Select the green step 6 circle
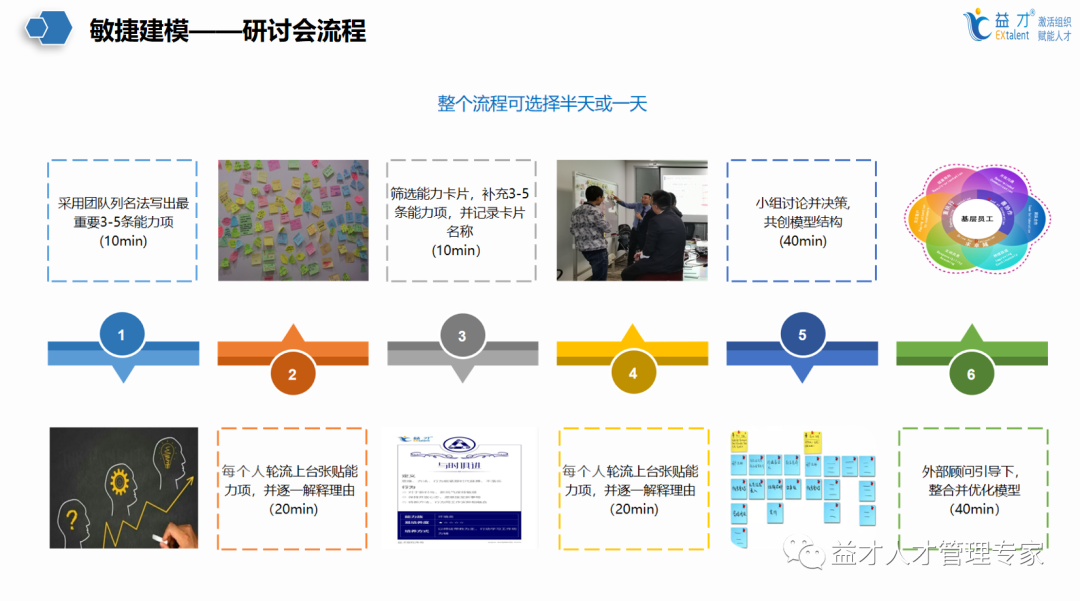The width and height of the screenshot is (1080, 601). (x=971, y=374)
